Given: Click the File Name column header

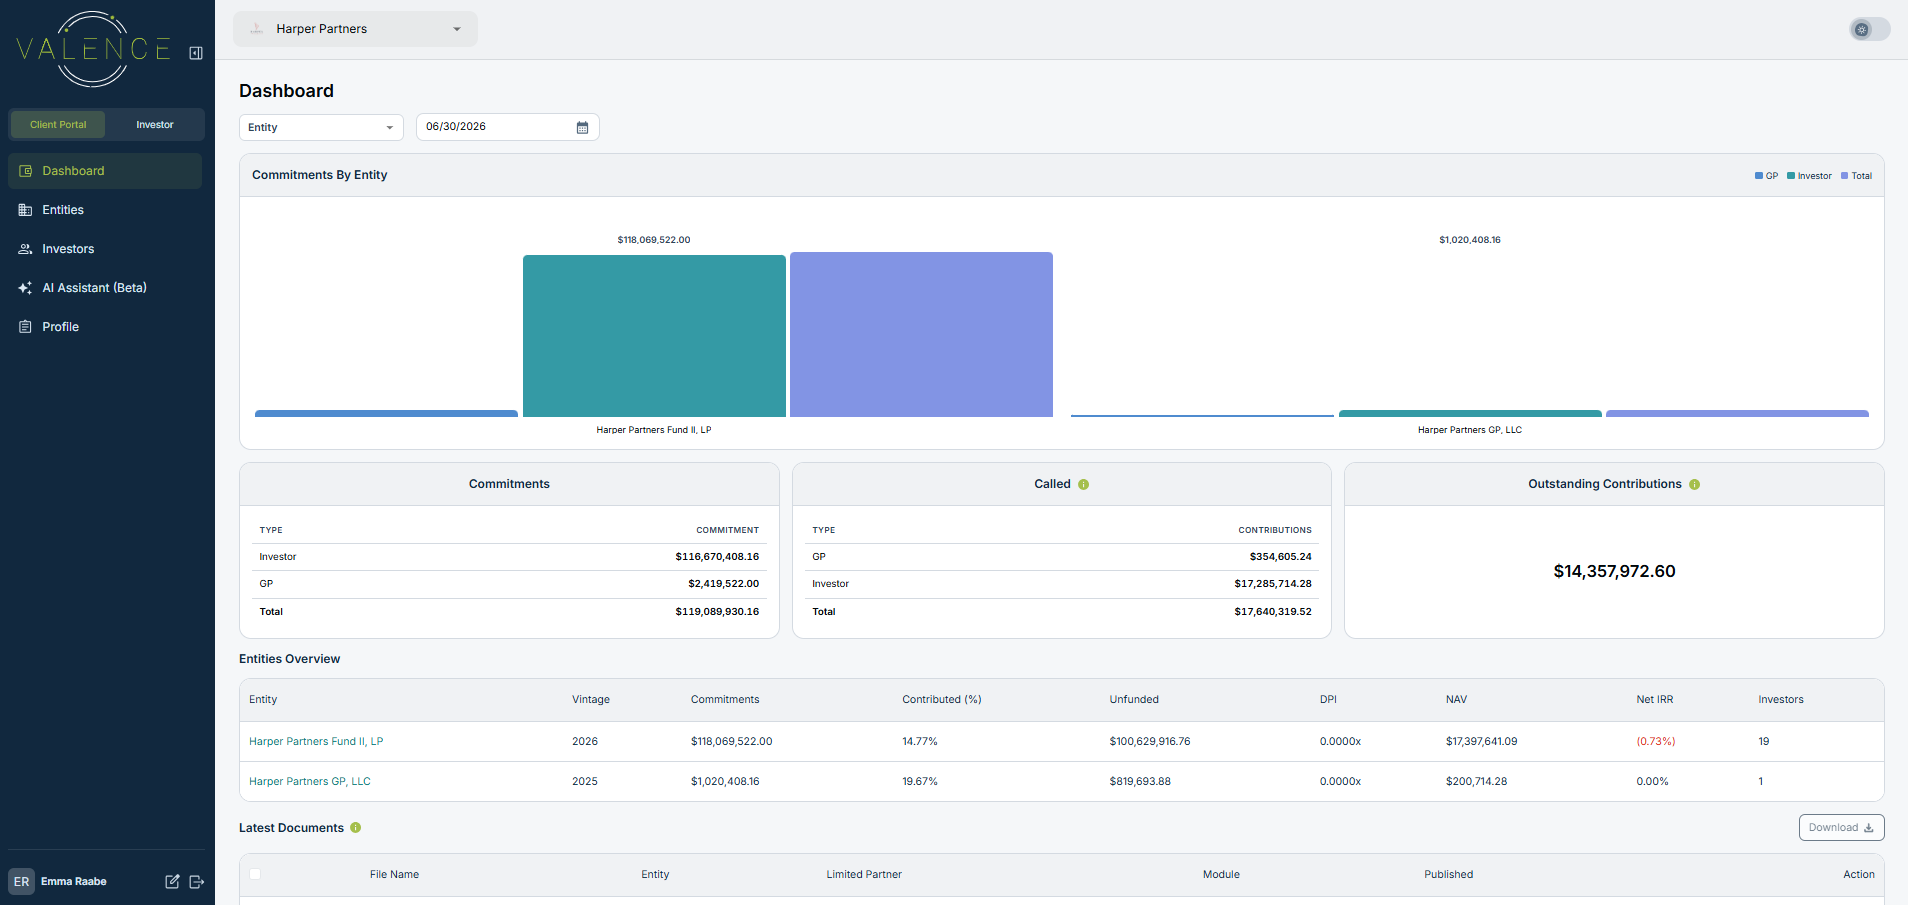Looking at the screenshot, I should [394, 875].
